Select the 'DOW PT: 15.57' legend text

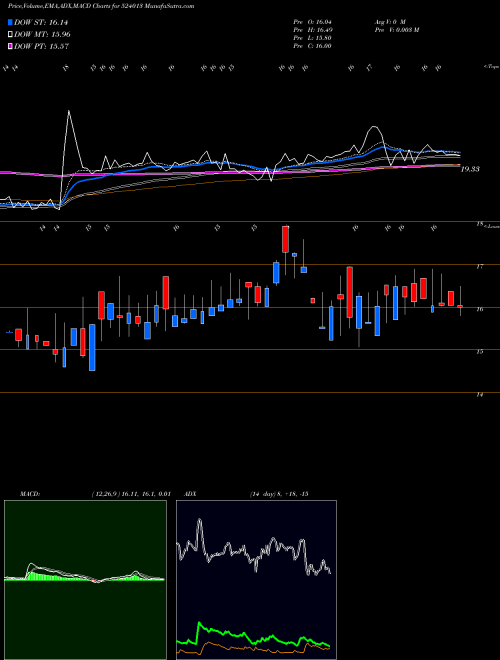pyautogui.click(x=41, y=46)
